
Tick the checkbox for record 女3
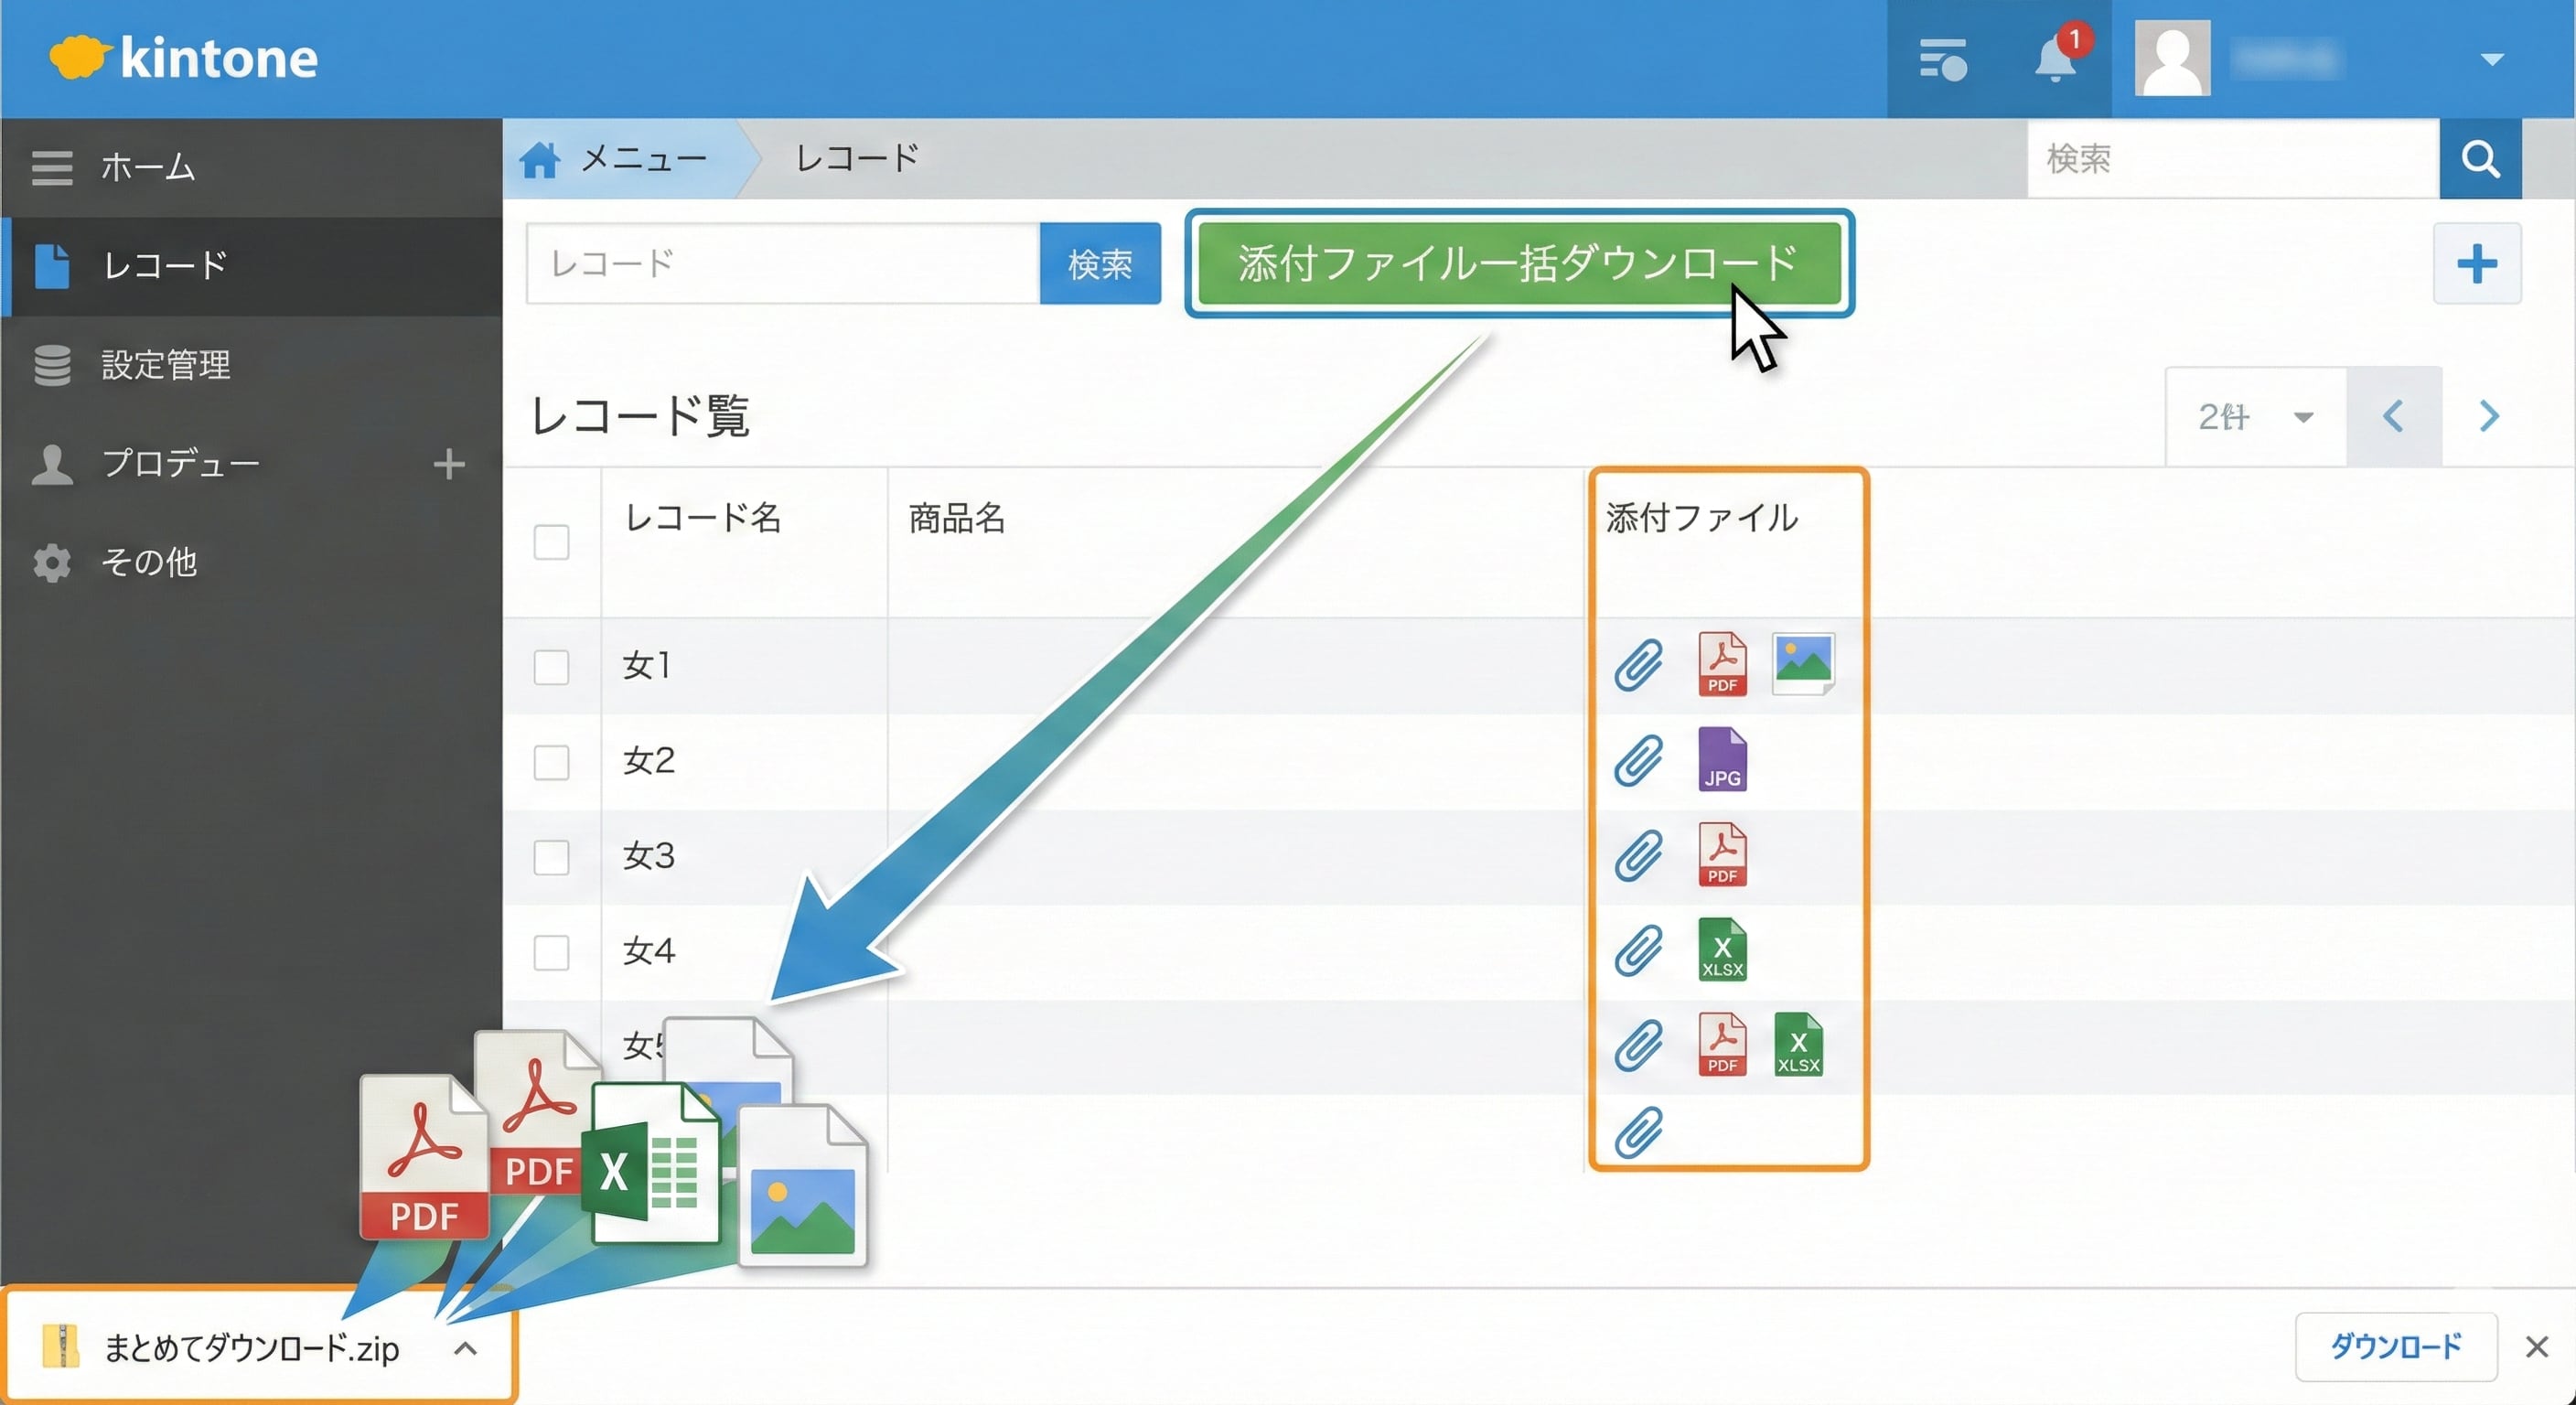551,857
